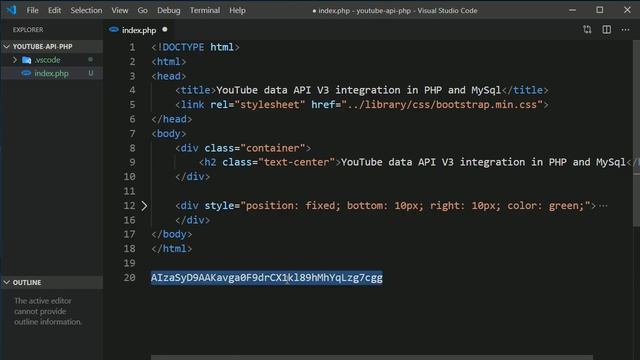Close the Visual Studio Code window
Viewport: 640px width, 360px height.
pos(627,10)
